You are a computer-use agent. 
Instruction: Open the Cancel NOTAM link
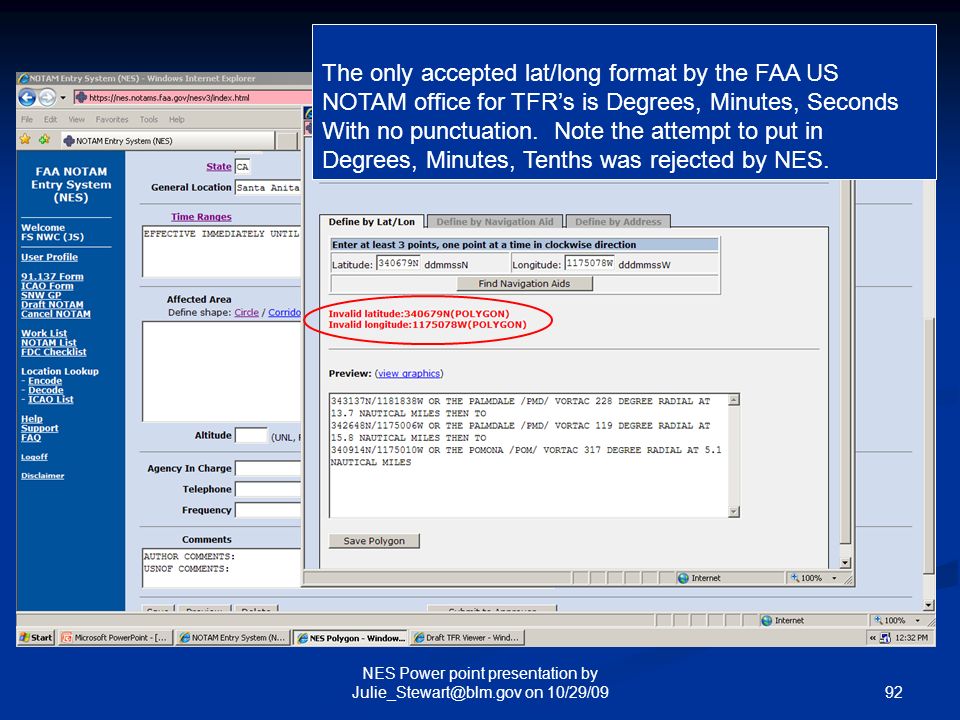click(x=56, y=313)
